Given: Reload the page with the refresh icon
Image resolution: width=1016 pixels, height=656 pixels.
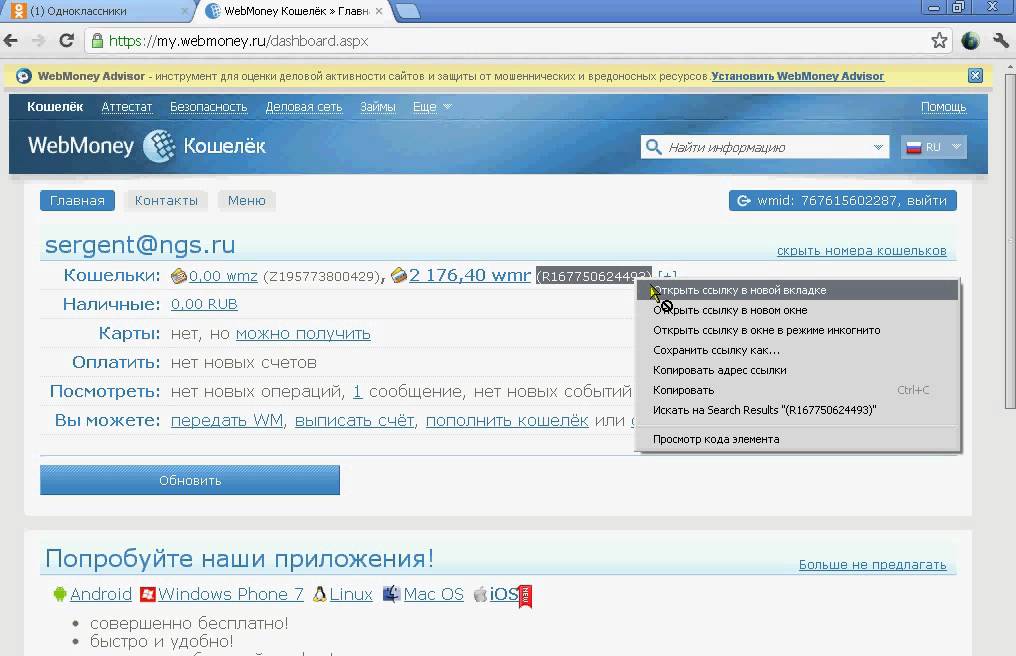Looking at the screenshot, I should [67, 40].
